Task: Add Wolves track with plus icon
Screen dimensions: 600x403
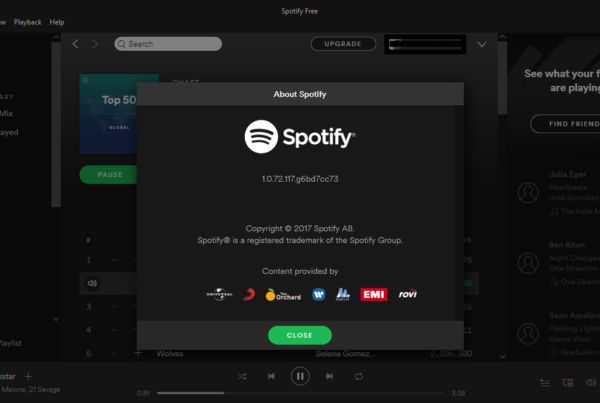Action: [138, 353]
